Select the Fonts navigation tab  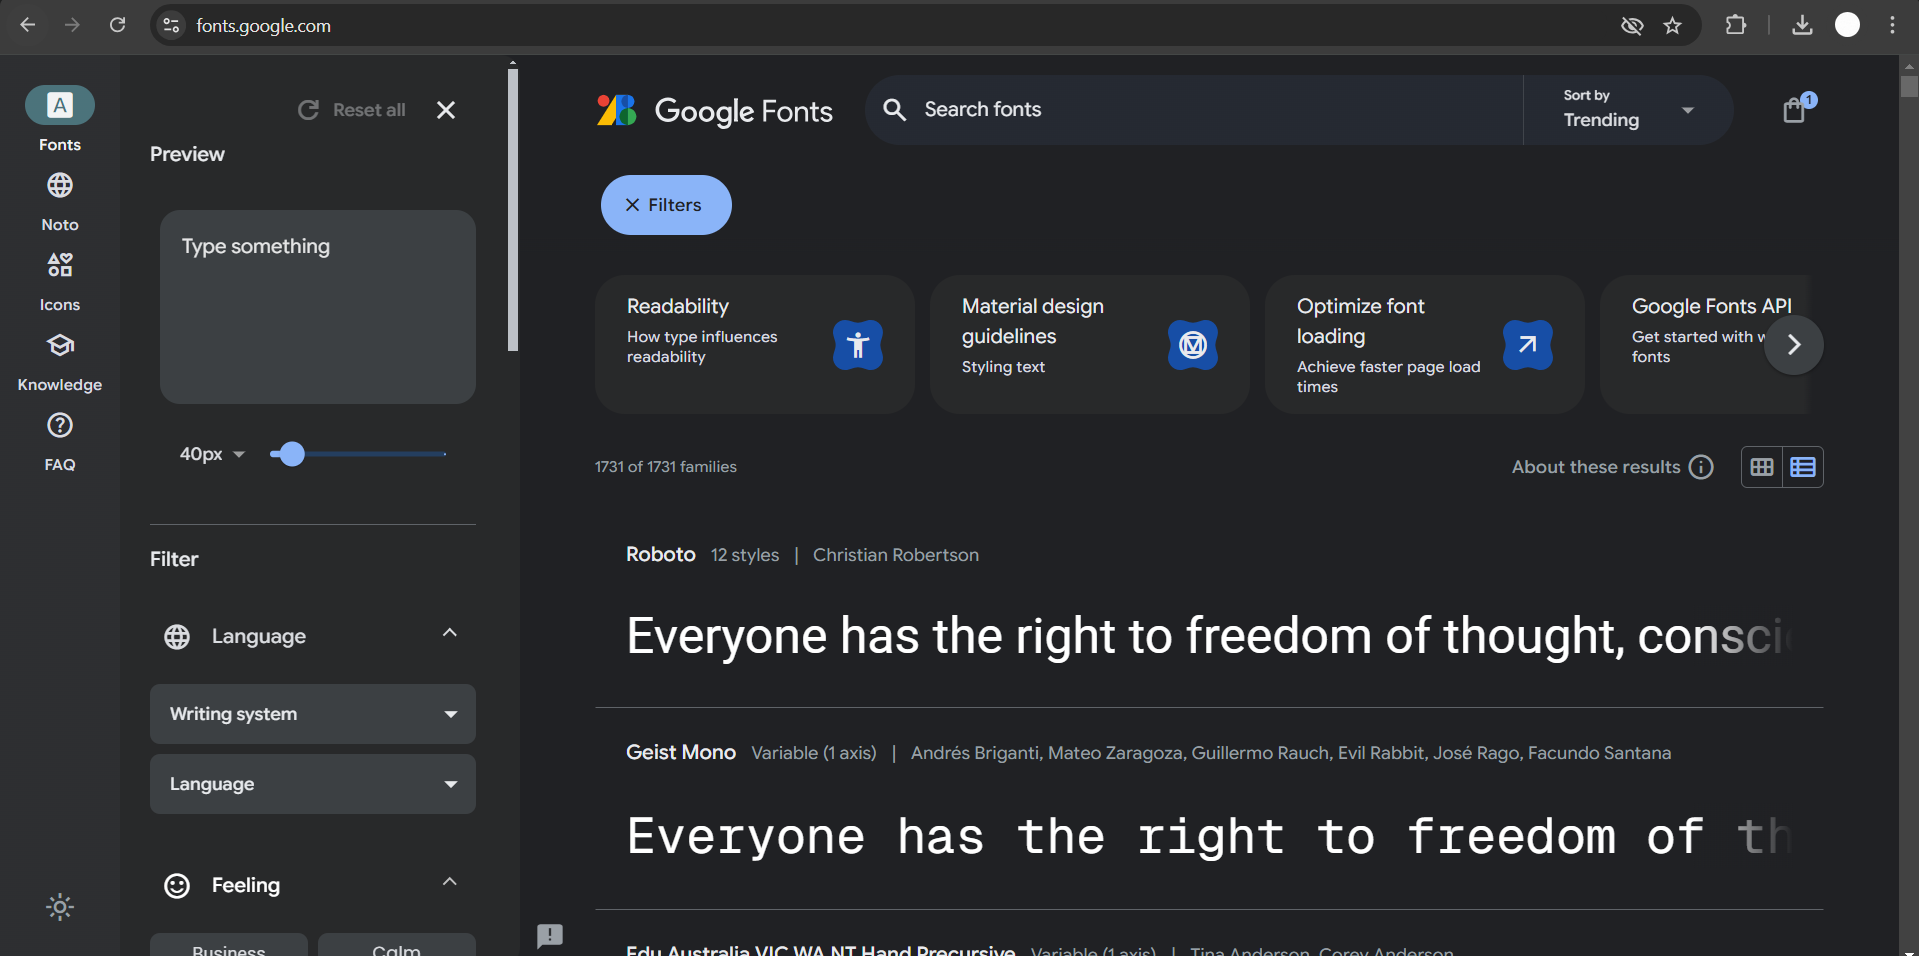tap(60, 106)
